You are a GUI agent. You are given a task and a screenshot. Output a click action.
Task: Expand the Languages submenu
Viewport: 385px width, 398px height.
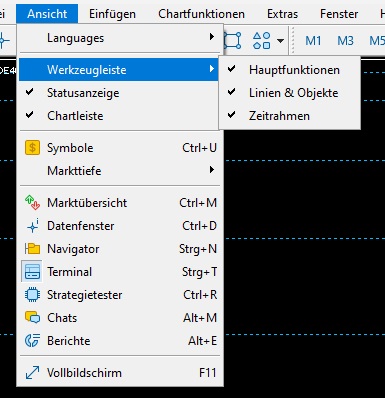pos(120,38)
